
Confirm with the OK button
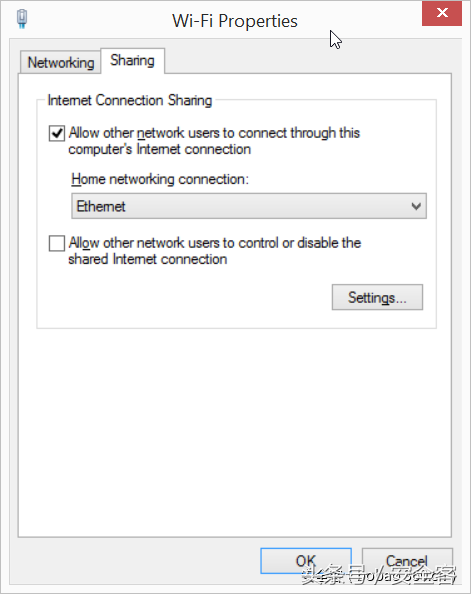[306, 561]
